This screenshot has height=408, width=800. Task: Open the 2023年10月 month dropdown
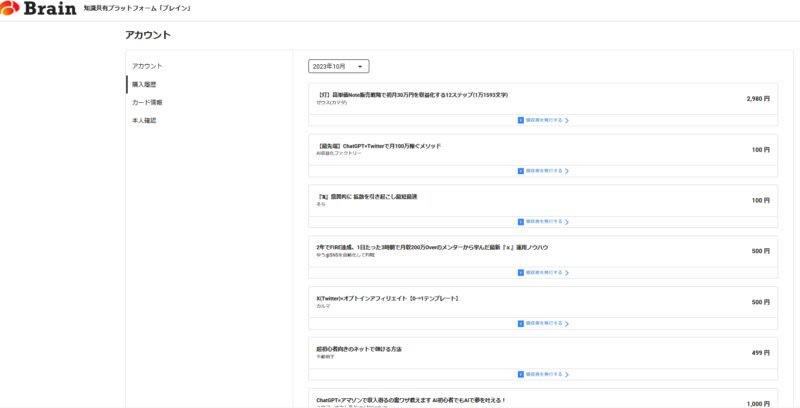point(339,66)
